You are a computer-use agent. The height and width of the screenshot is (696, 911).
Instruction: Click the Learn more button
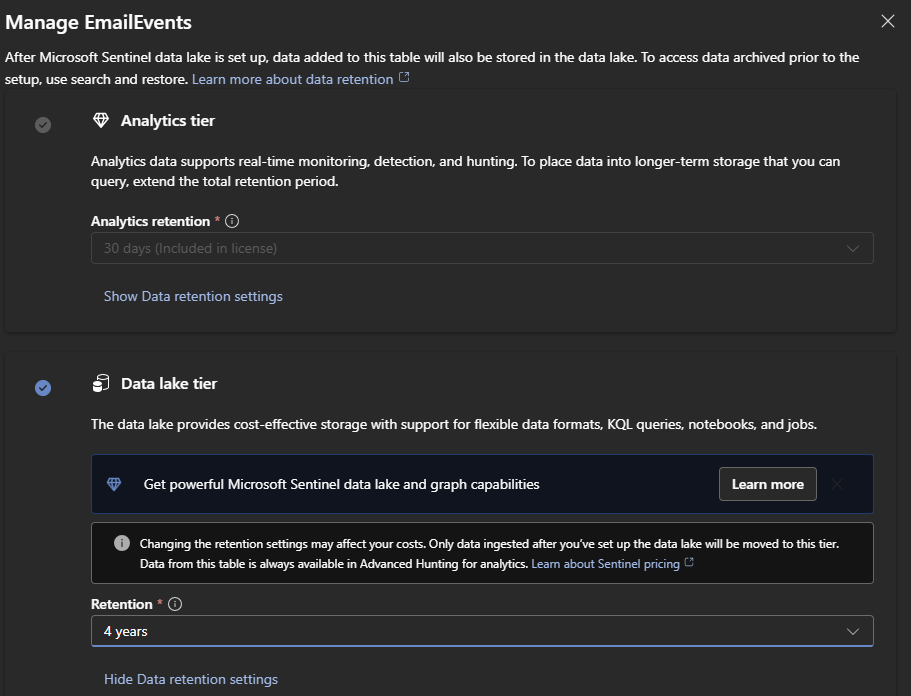tap(767, 484)
